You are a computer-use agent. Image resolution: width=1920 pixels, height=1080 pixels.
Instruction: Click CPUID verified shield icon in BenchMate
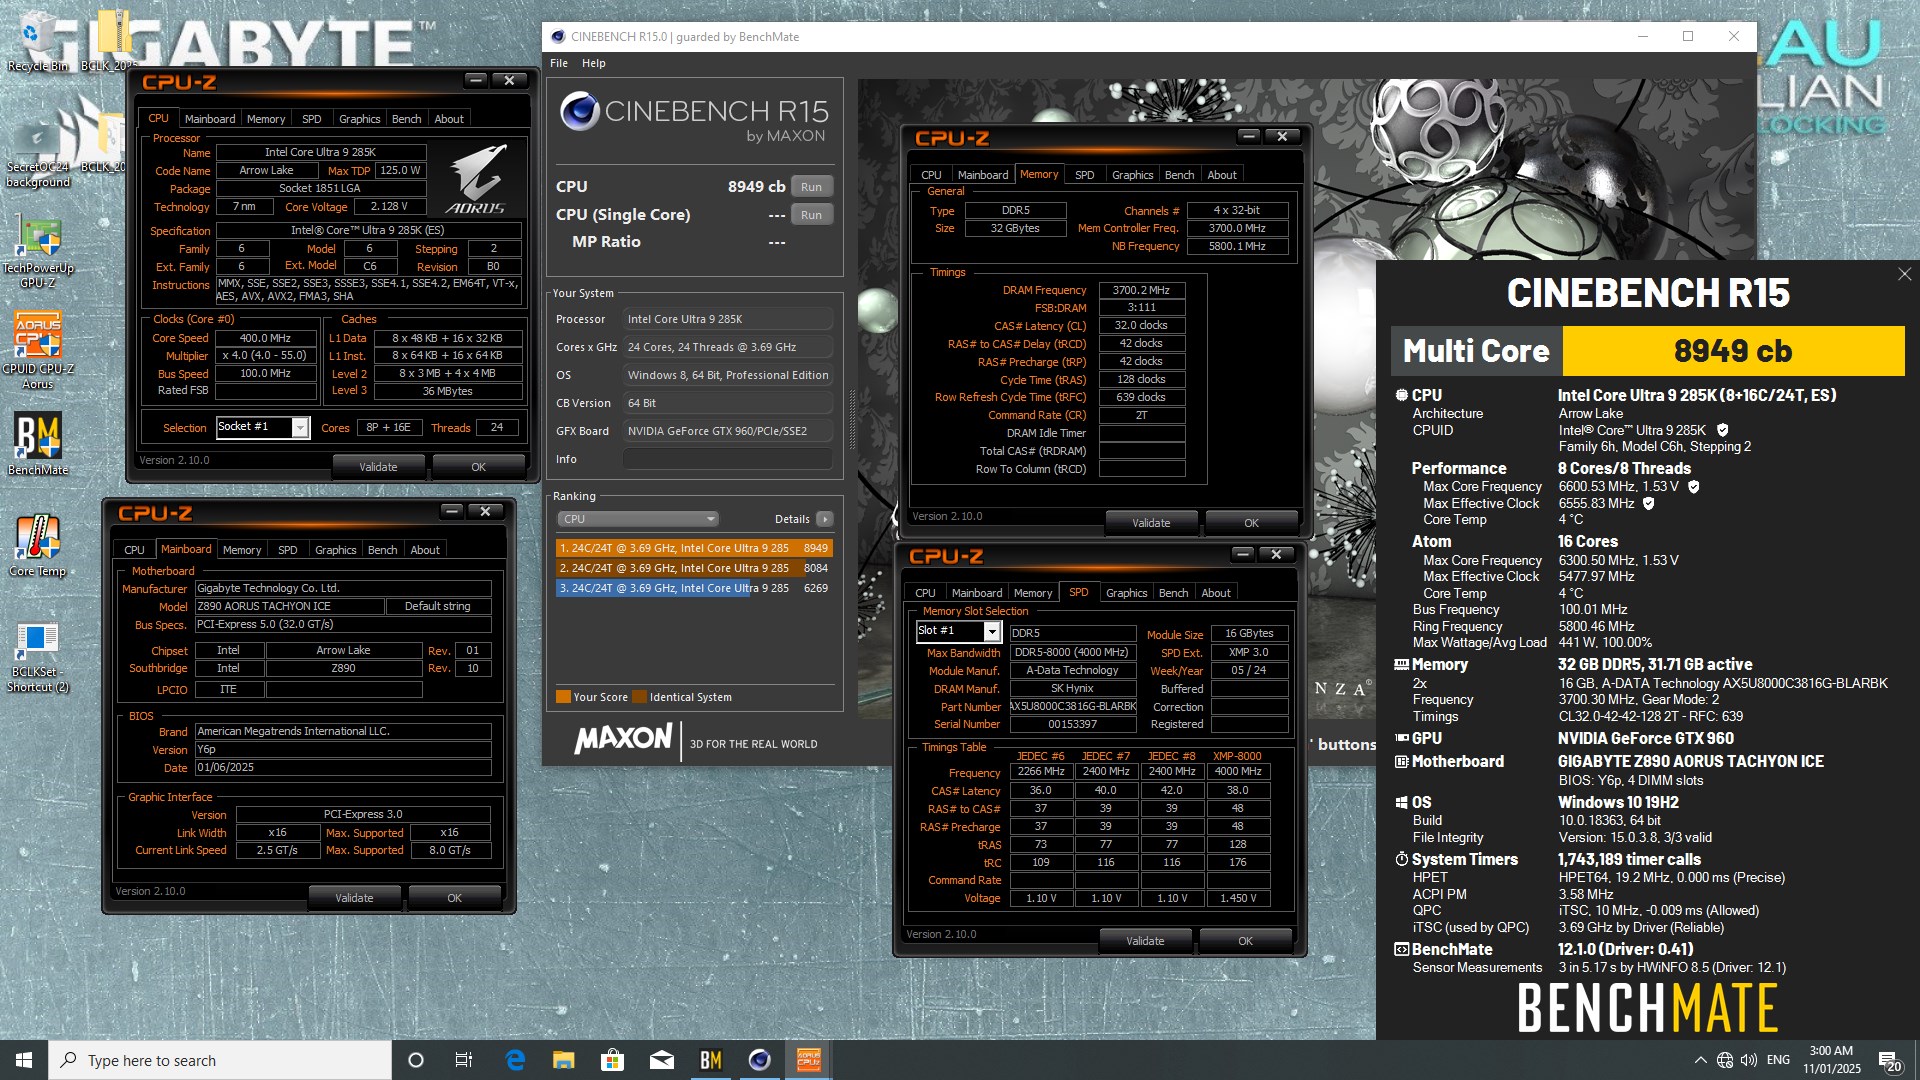[1723, 430]
